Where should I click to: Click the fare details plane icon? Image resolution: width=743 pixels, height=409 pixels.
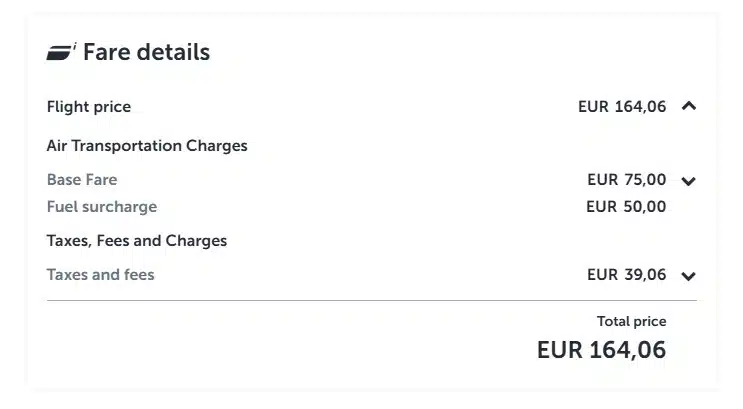[x=62, y=53]
